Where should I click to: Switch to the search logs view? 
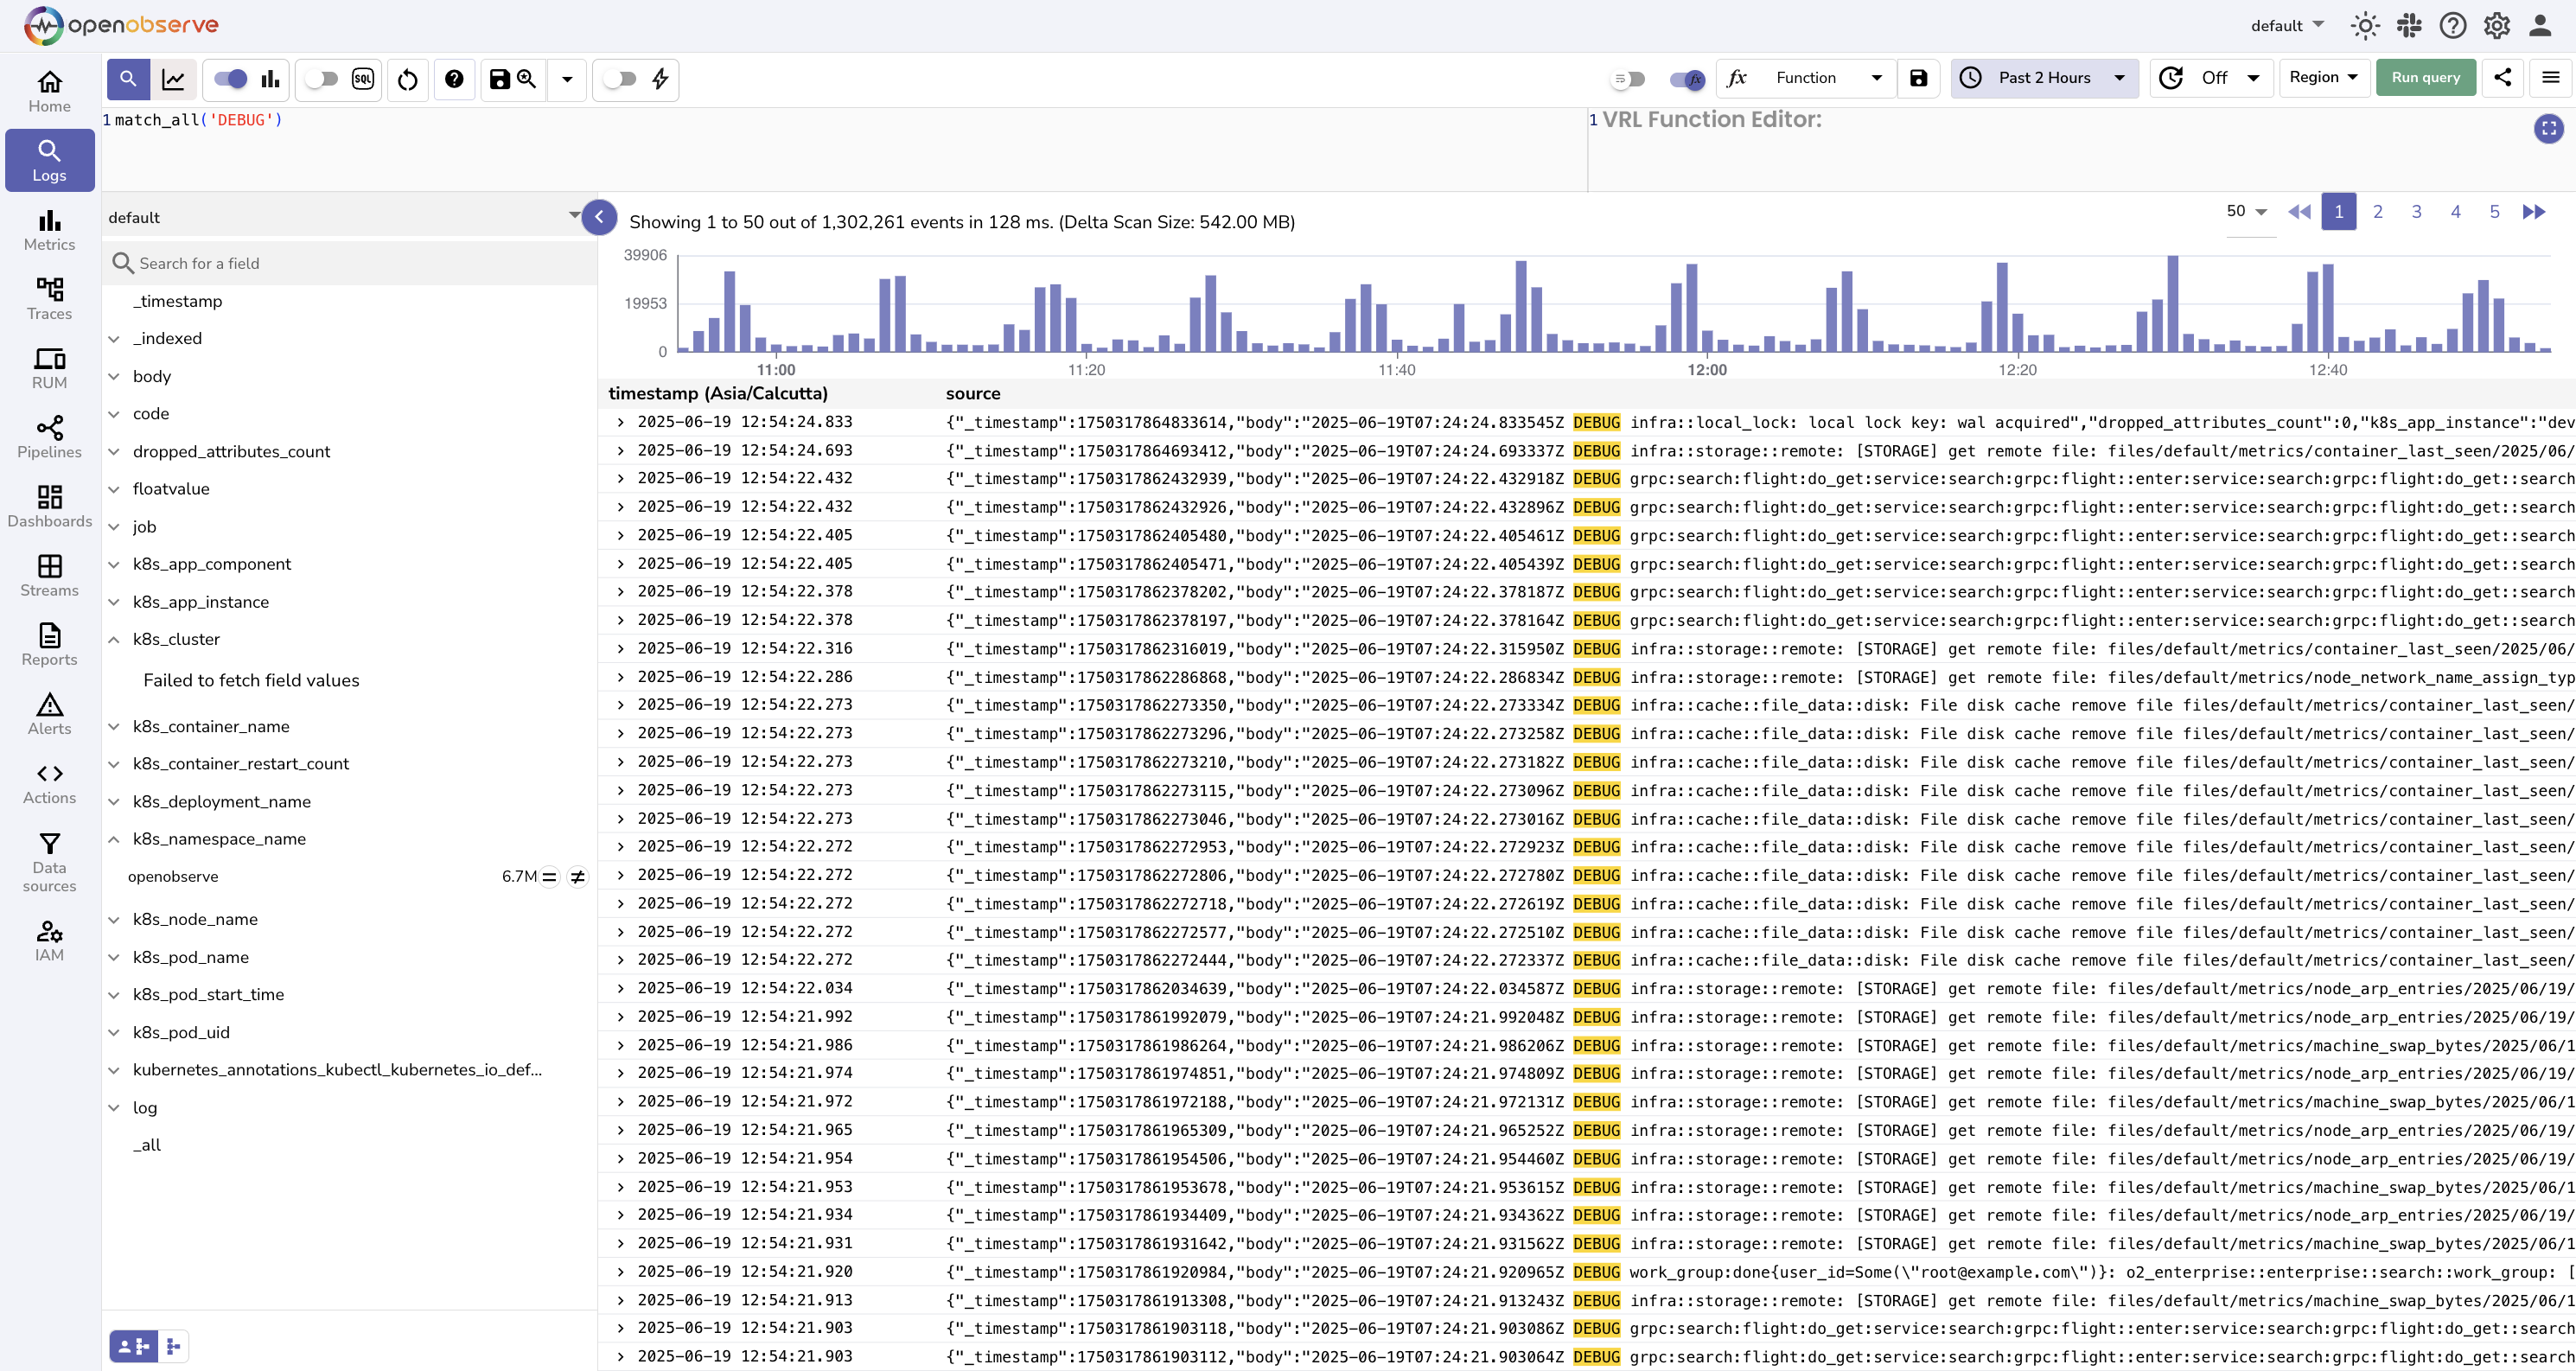click(128, 79)
